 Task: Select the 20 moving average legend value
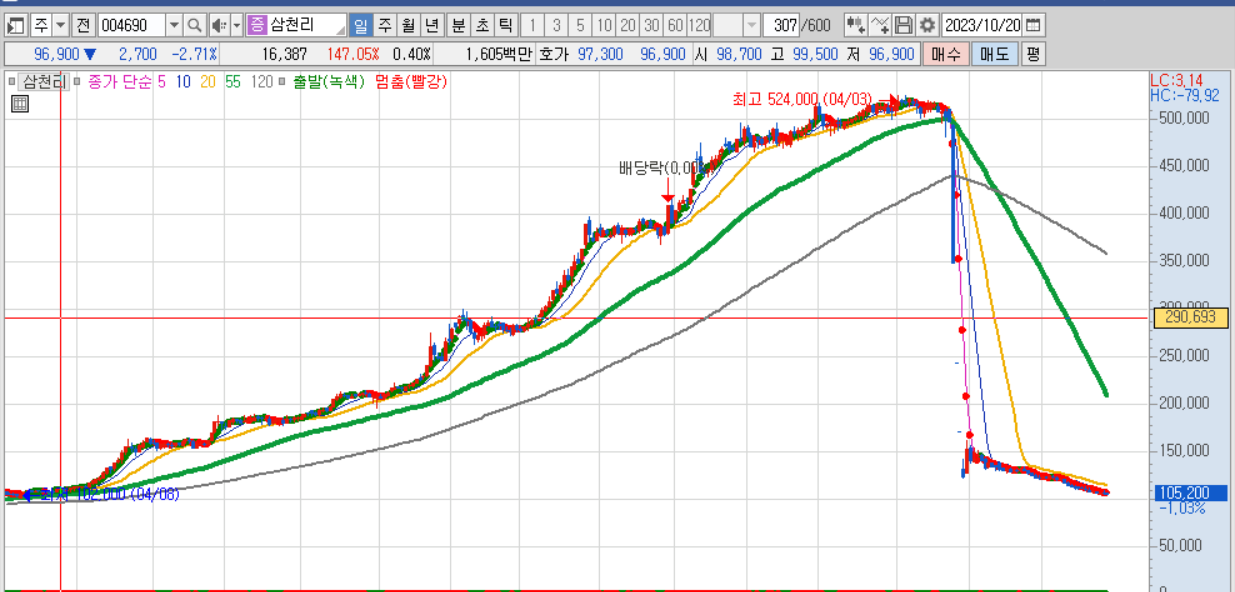208,82
